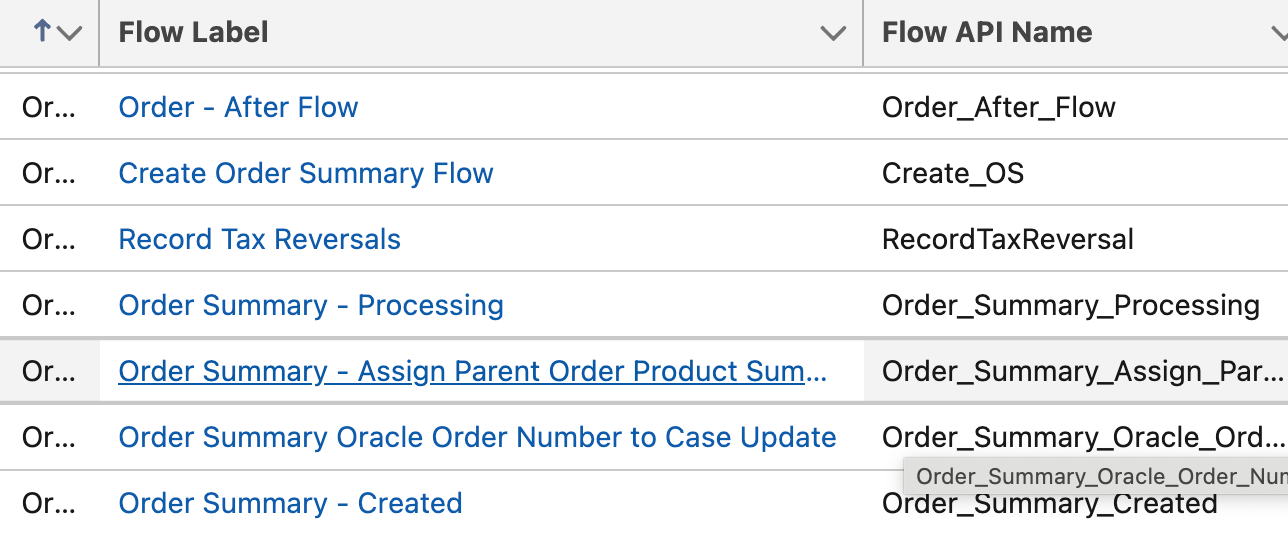Click the truncated first-column cell in the Record Tax Reversals row
The width and height of the screenshot is (1288, 534).
coord(48,239)
